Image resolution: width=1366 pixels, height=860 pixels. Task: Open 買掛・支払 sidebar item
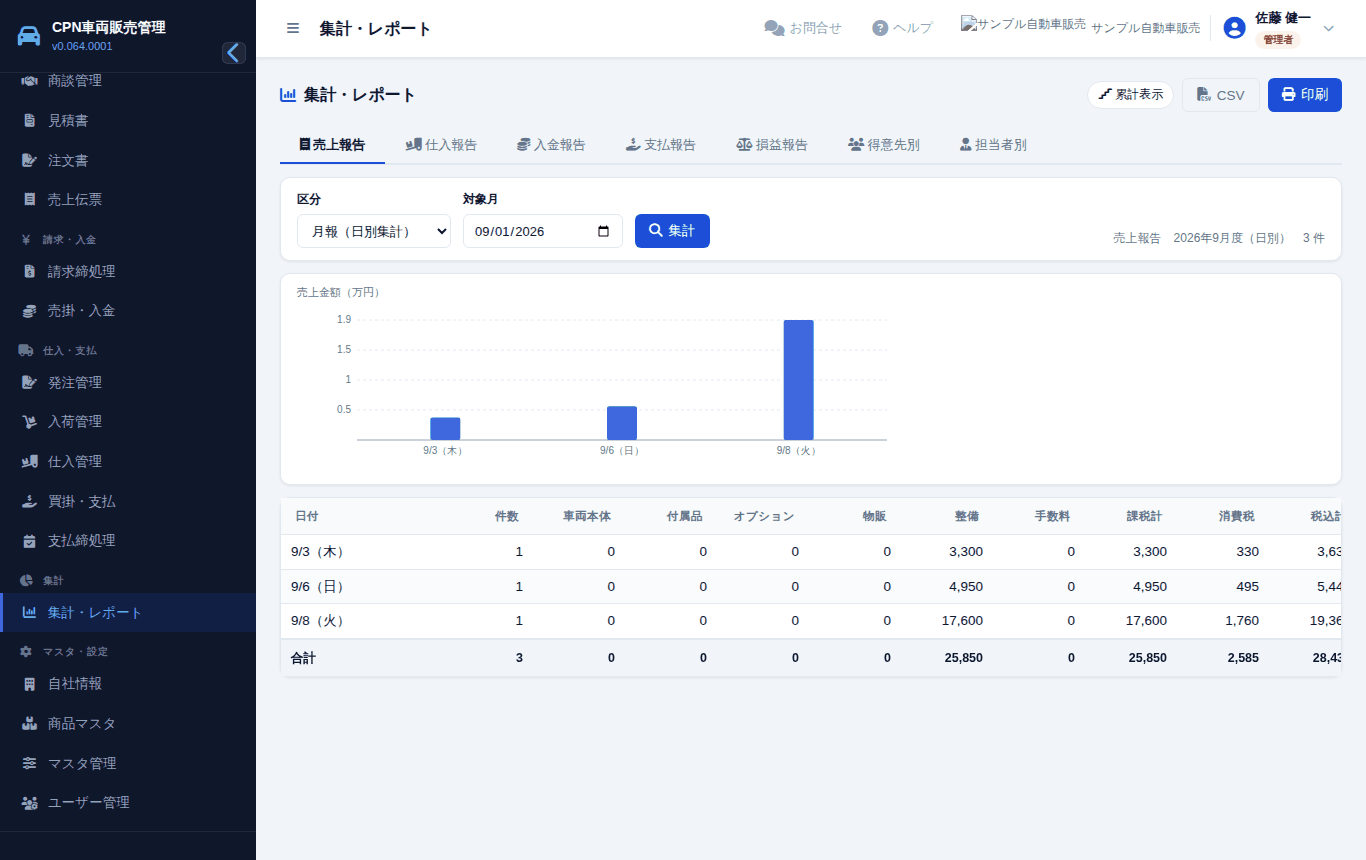tap(128, 501)
